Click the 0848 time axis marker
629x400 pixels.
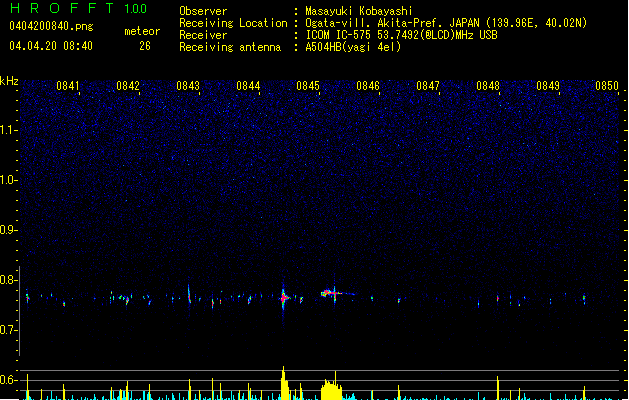(488, 86)
